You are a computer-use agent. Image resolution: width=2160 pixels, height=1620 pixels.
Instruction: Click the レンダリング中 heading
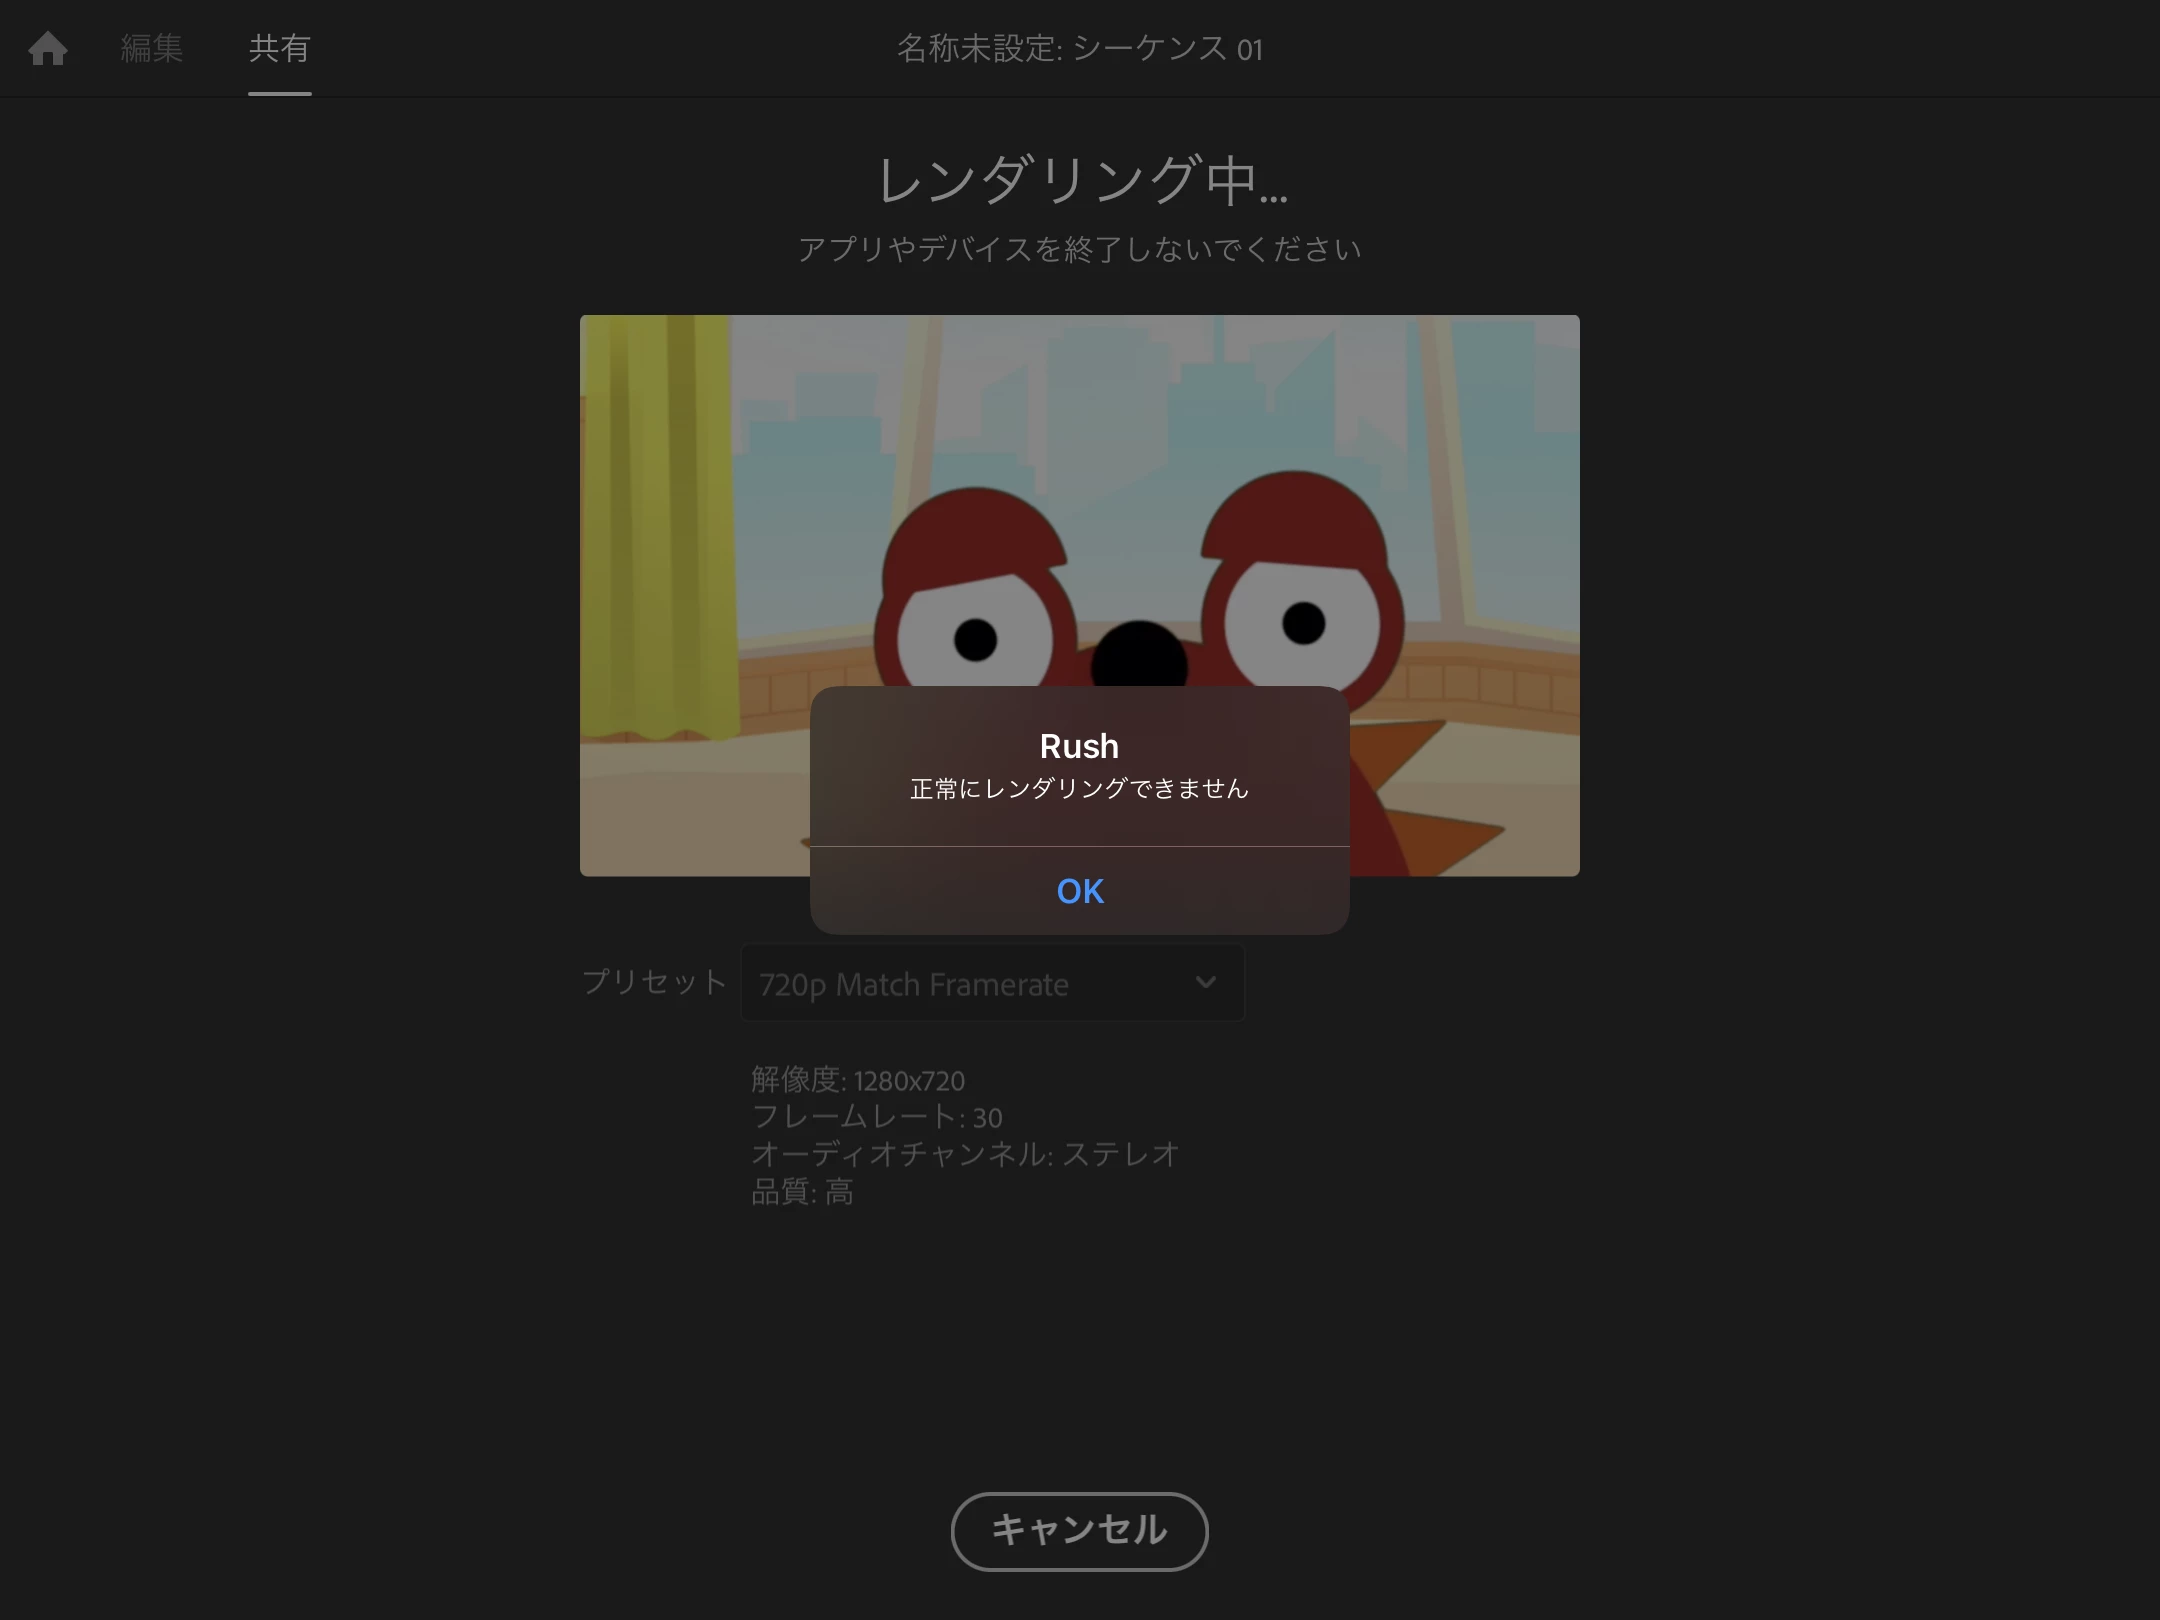tap(1080, 181)
